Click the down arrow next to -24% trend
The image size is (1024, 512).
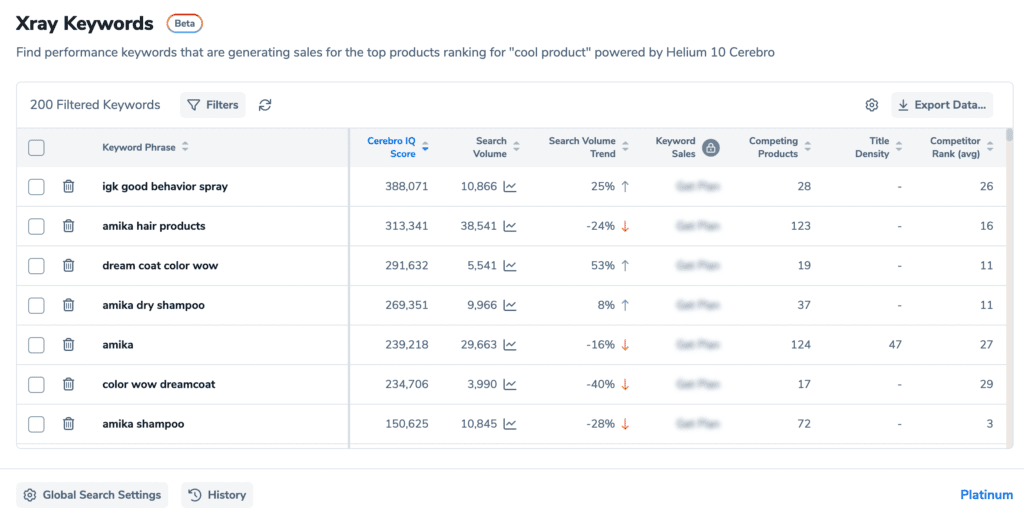click(625, 226)
